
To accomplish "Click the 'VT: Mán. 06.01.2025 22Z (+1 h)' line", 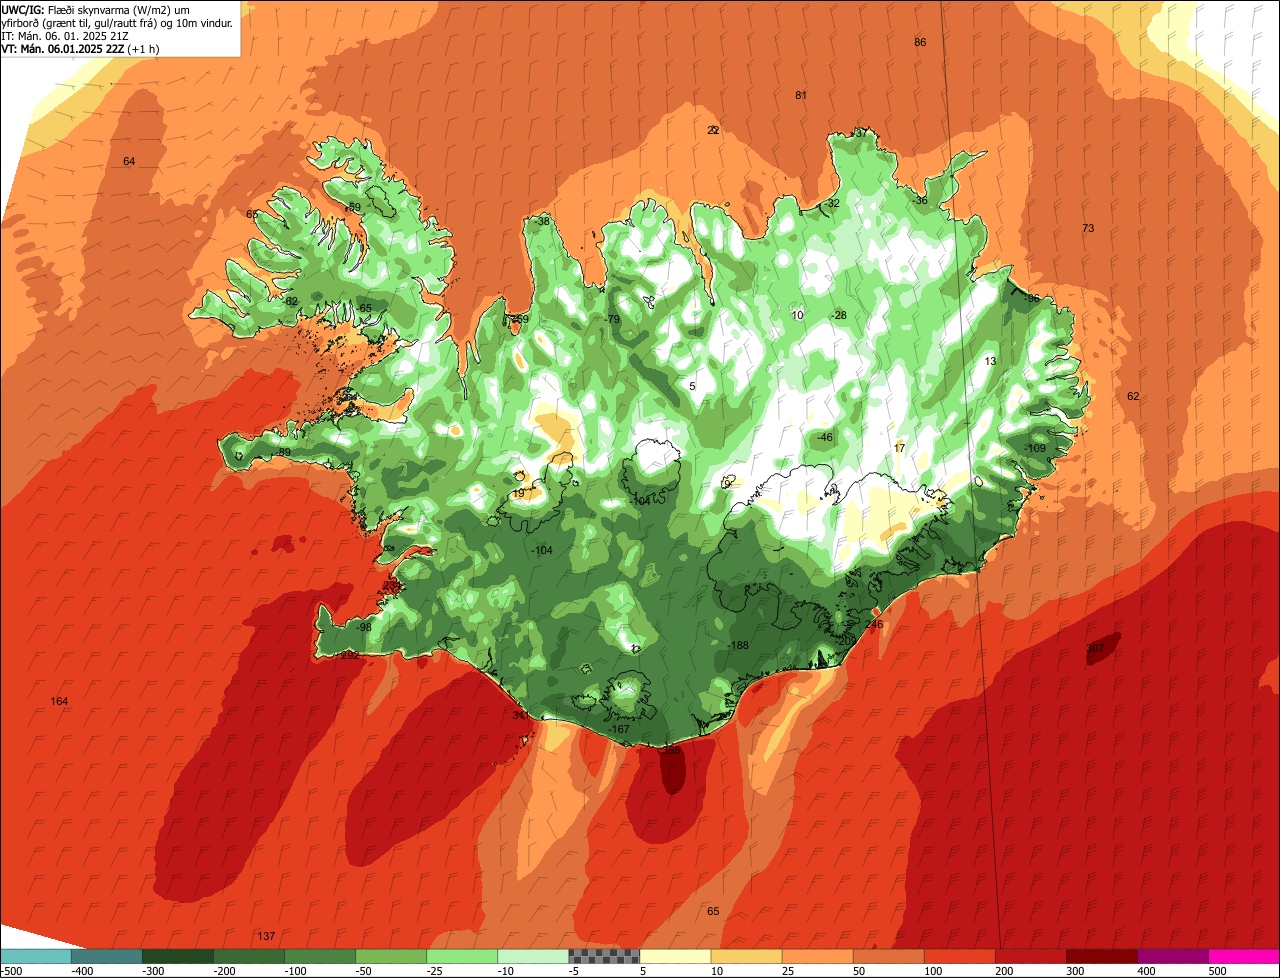I will tap(81, 48).
